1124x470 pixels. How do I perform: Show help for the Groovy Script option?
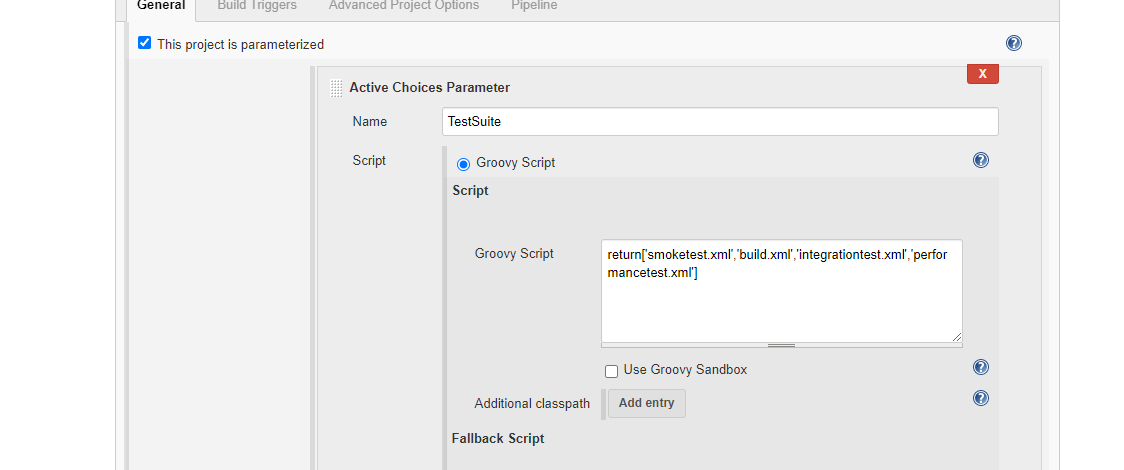coord(980,160)
